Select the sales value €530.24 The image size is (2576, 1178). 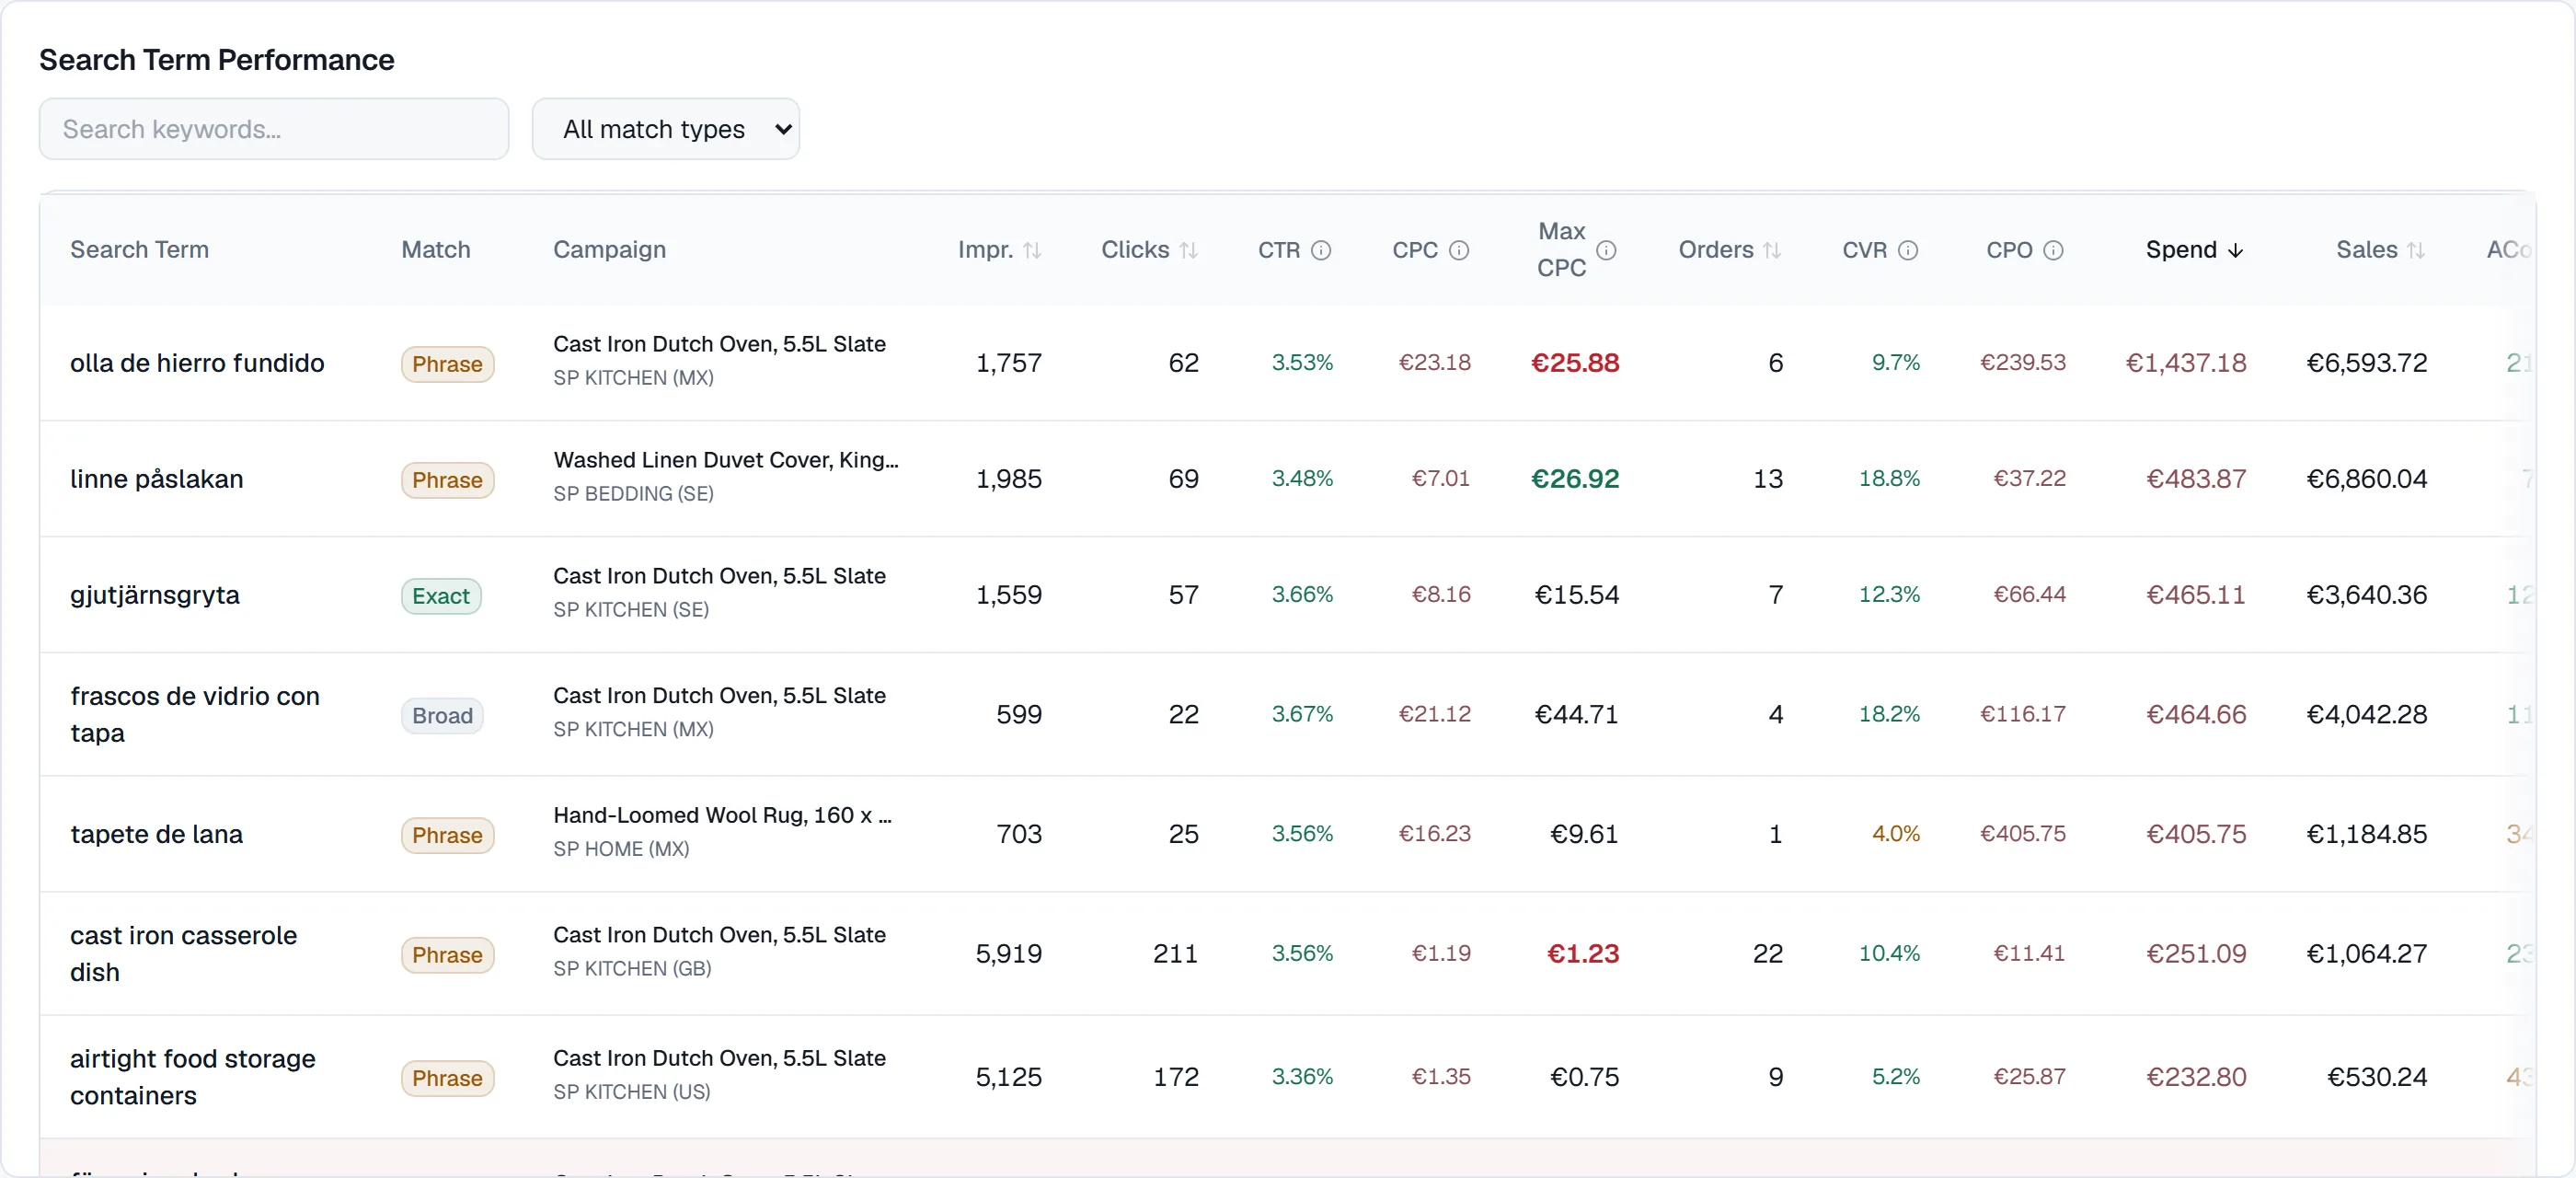pos(2377,1077)
